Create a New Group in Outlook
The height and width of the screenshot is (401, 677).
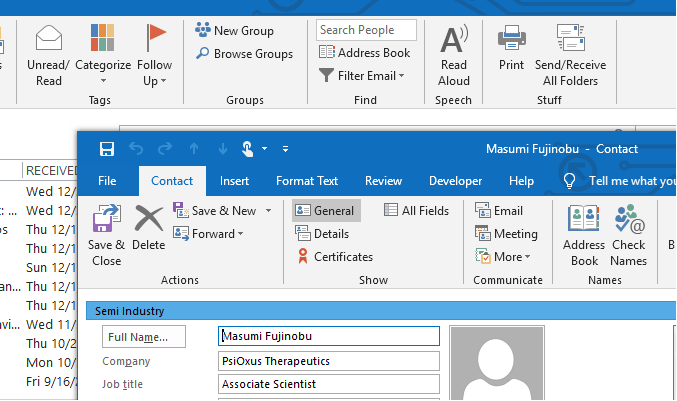pyautogui.click(x=234, y=31)
